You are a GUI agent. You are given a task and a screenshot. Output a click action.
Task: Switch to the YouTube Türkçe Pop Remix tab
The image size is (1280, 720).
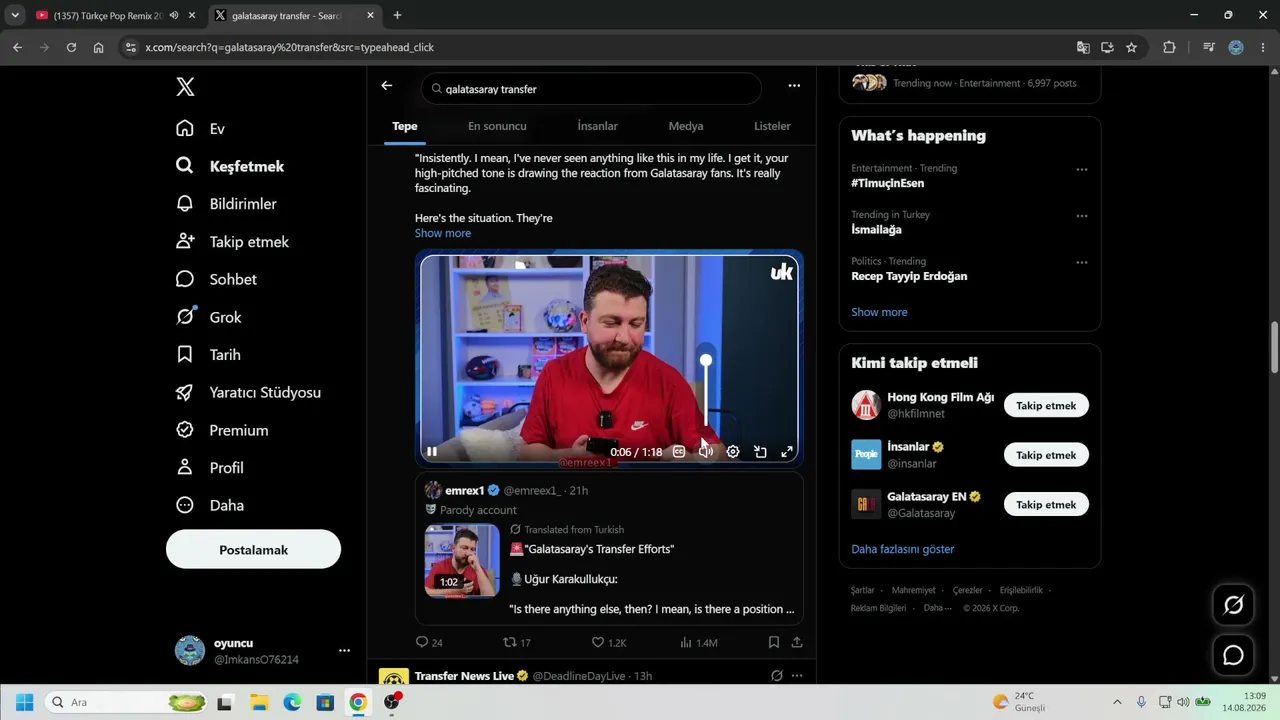tap(106, 16)
